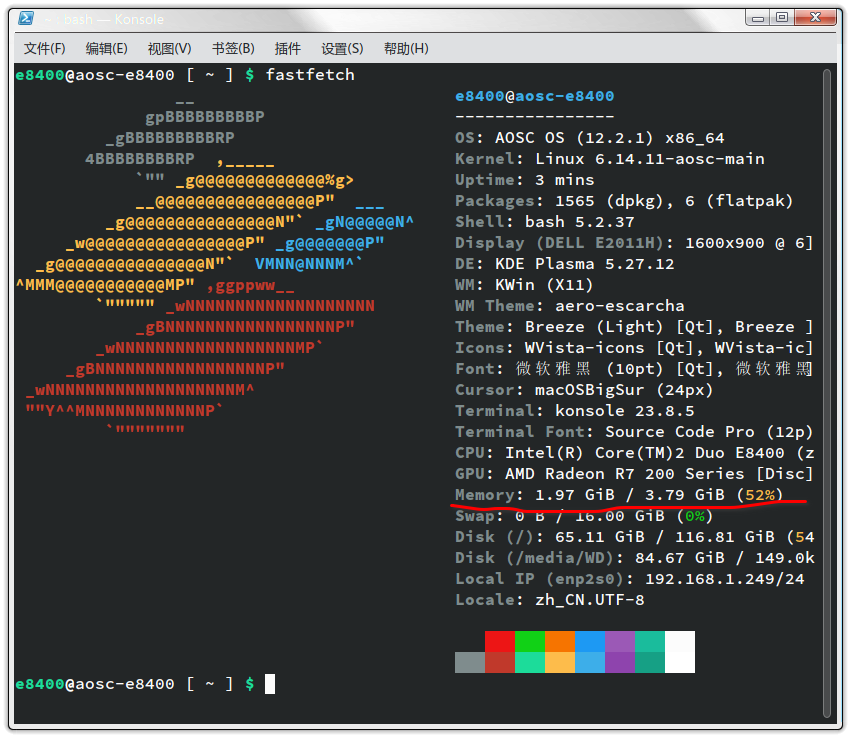The image size is (851, 738).
Task: Click the white cursor block at the prompt
Action: point(270,684)
